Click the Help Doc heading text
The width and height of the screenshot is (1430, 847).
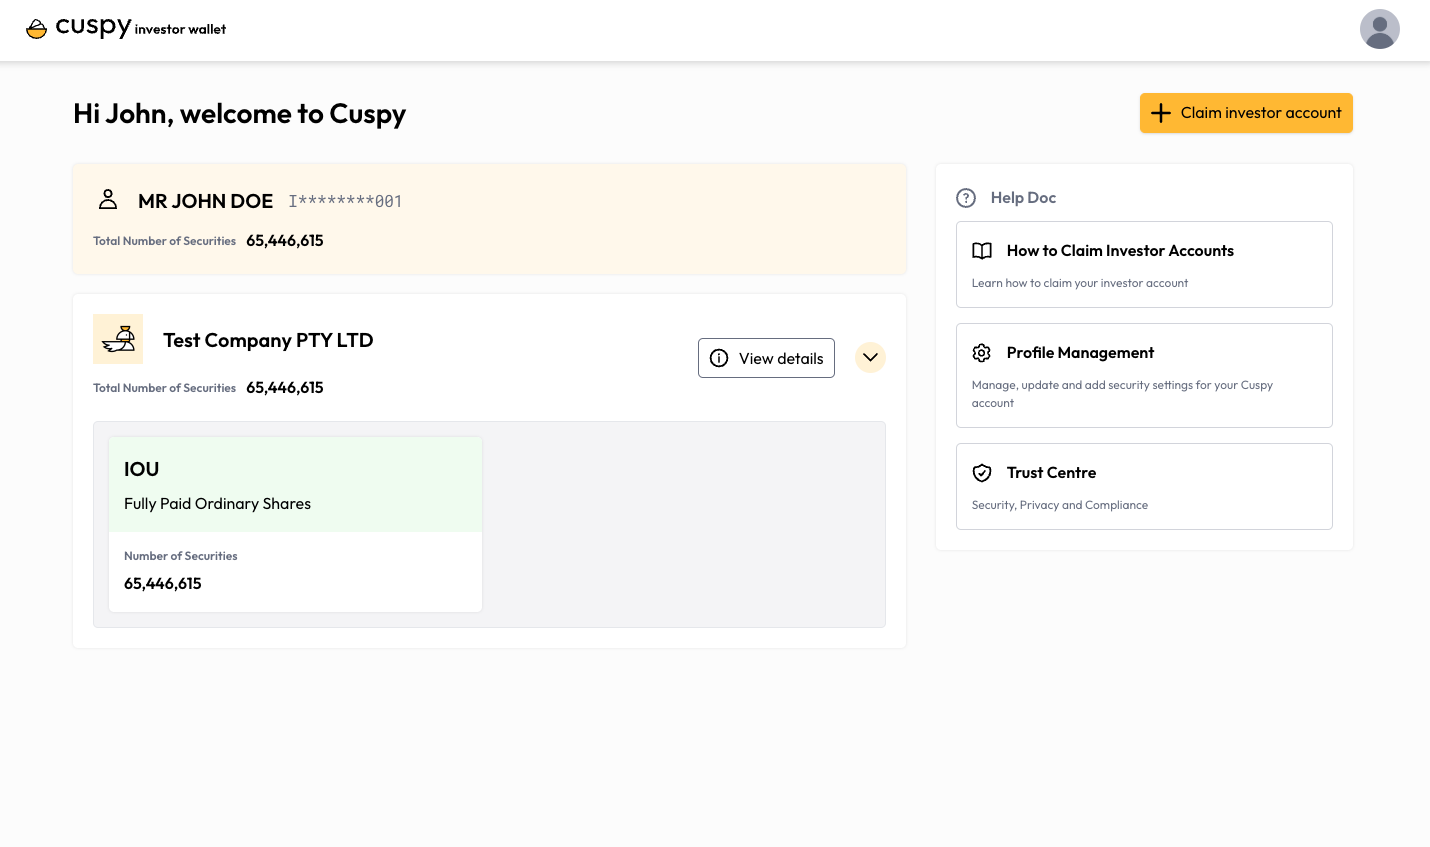point(1023,198)
